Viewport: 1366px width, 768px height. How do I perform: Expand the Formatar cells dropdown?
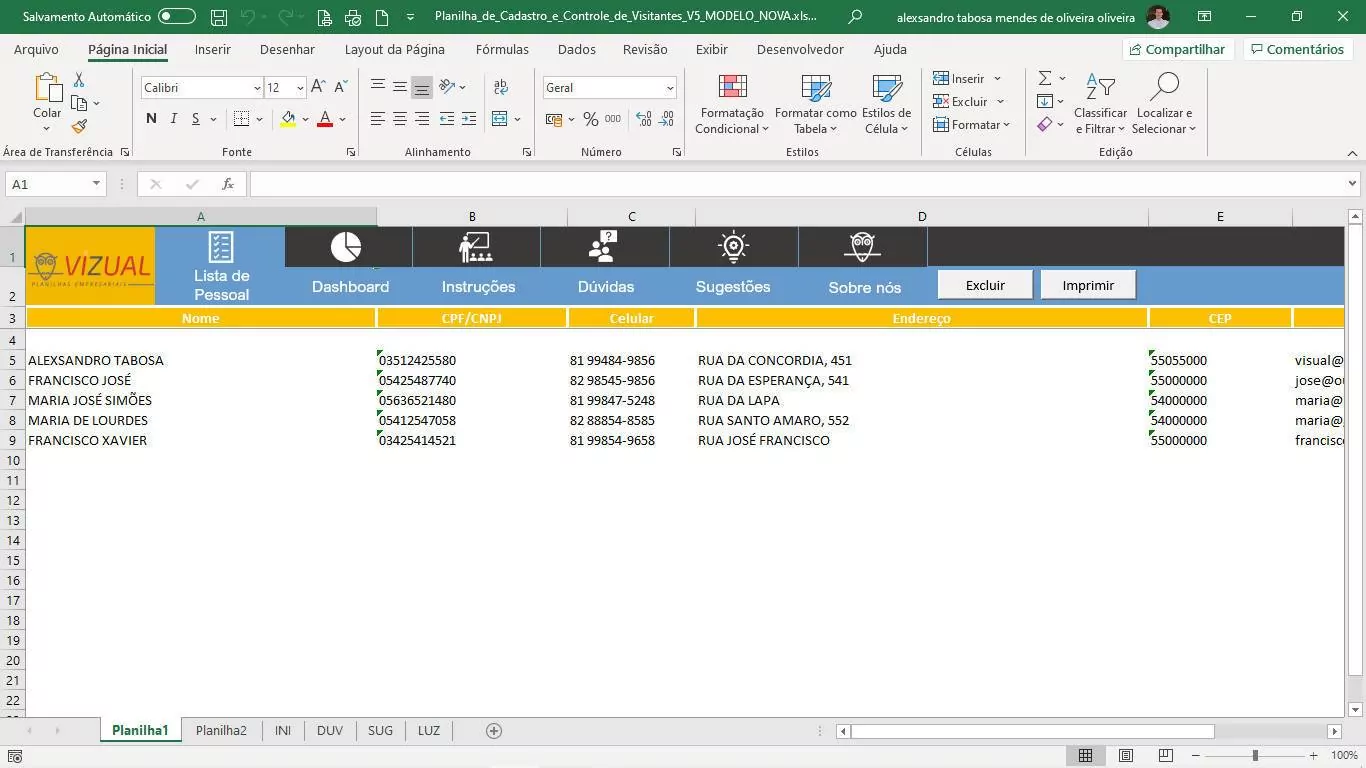coord(1006,125)
